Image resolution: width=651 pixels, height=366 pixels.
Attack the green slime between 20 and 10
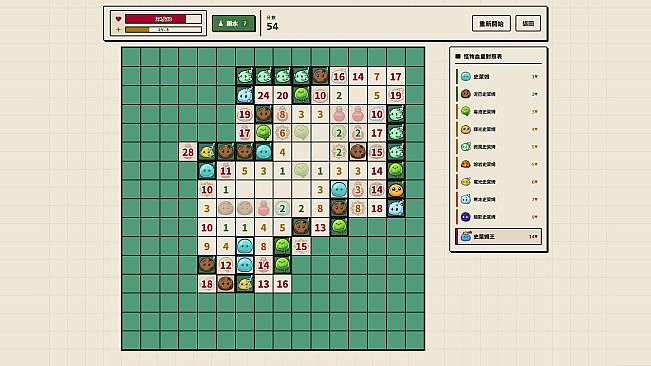tap(301, 95)
